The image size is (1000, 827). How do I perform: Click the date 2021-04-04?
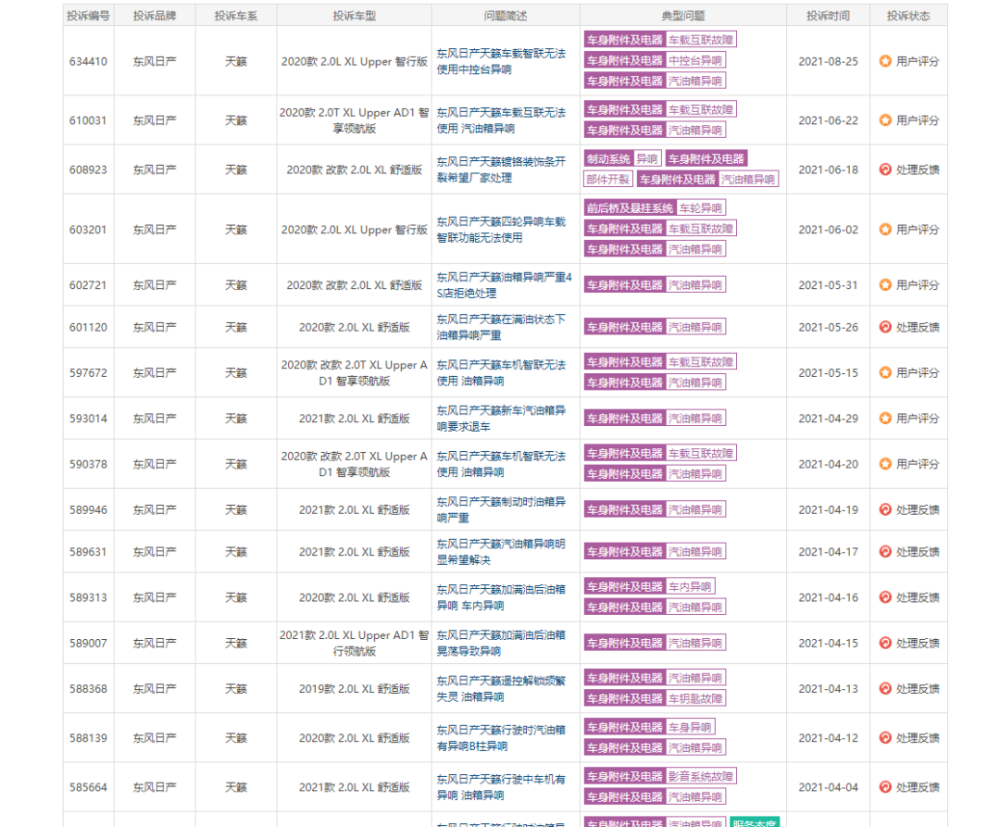coord(828,787)
